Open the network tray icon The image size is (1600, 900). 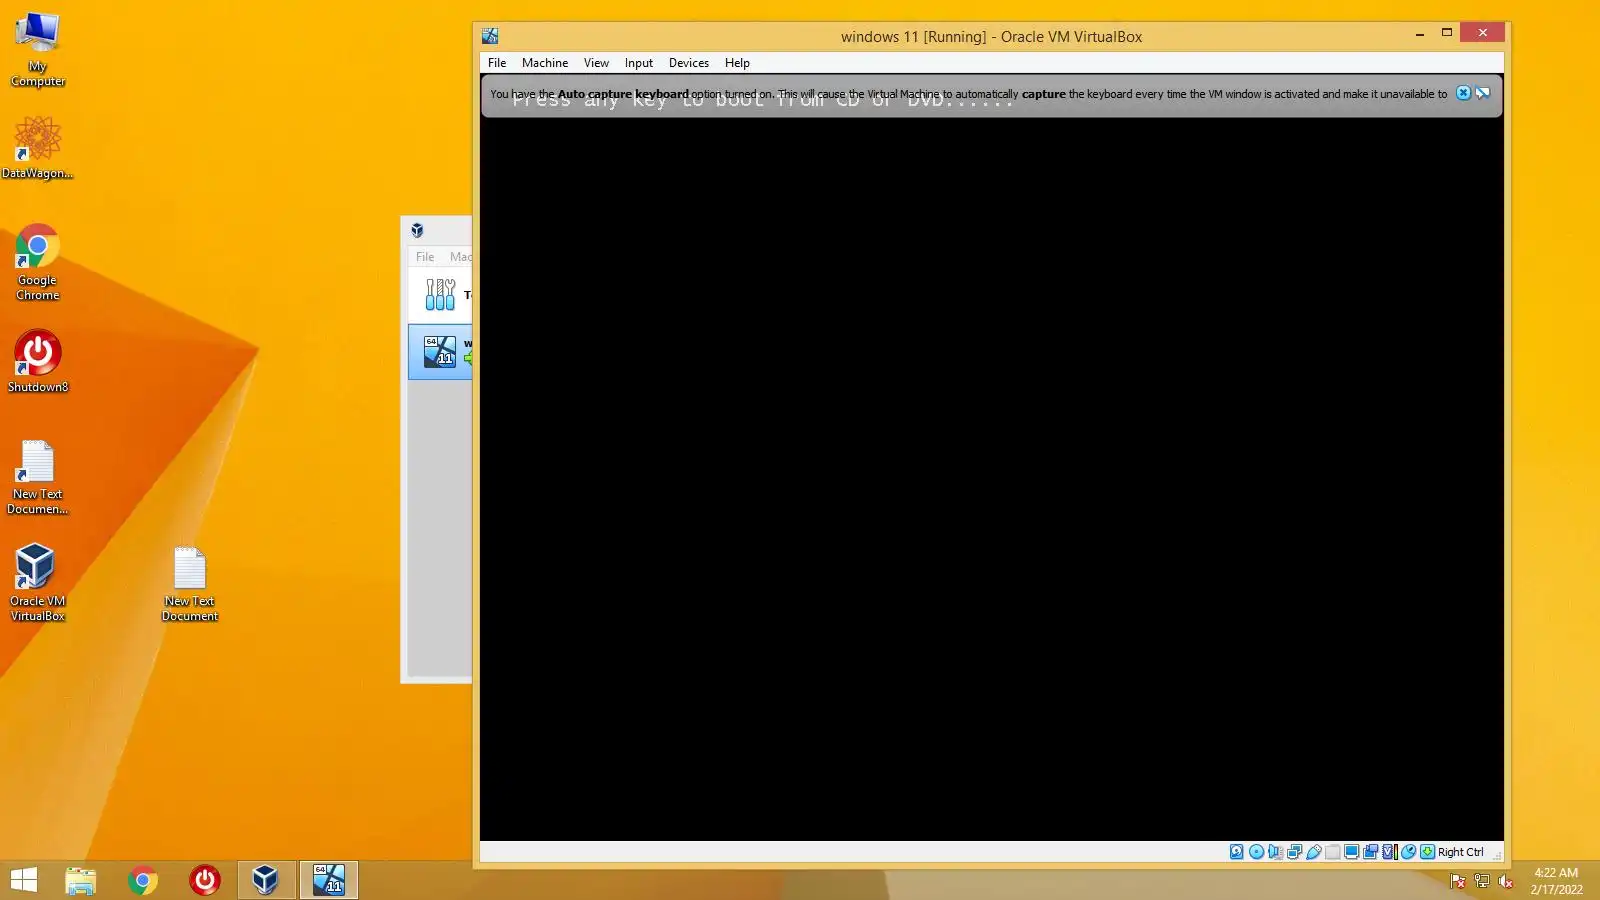(x=1481, y=881)
